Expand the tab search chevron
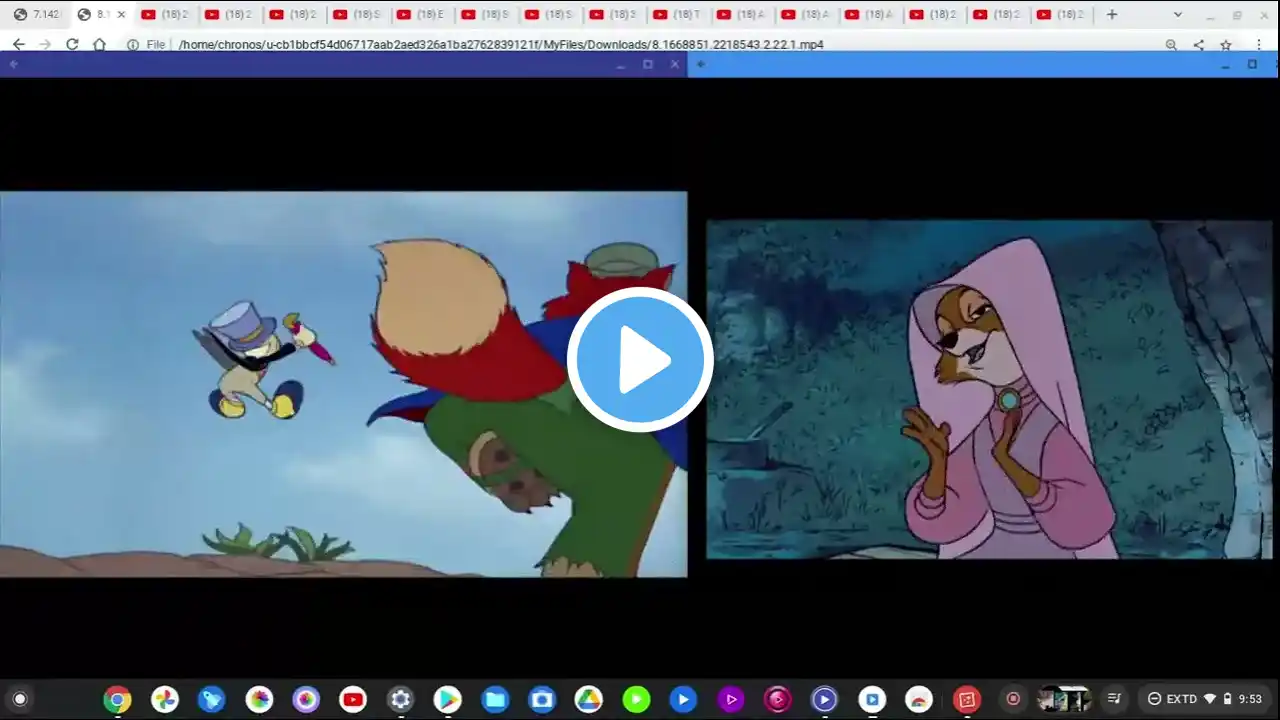The height and width of the screenshot is (720, 1280). point(1177,14)
